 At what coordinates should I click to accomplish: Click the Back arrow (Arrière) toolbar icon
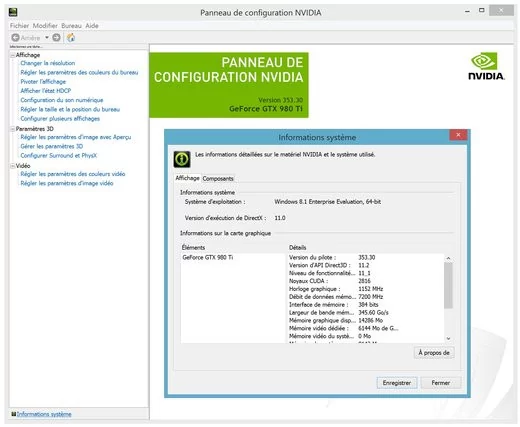tap(15, 38)
